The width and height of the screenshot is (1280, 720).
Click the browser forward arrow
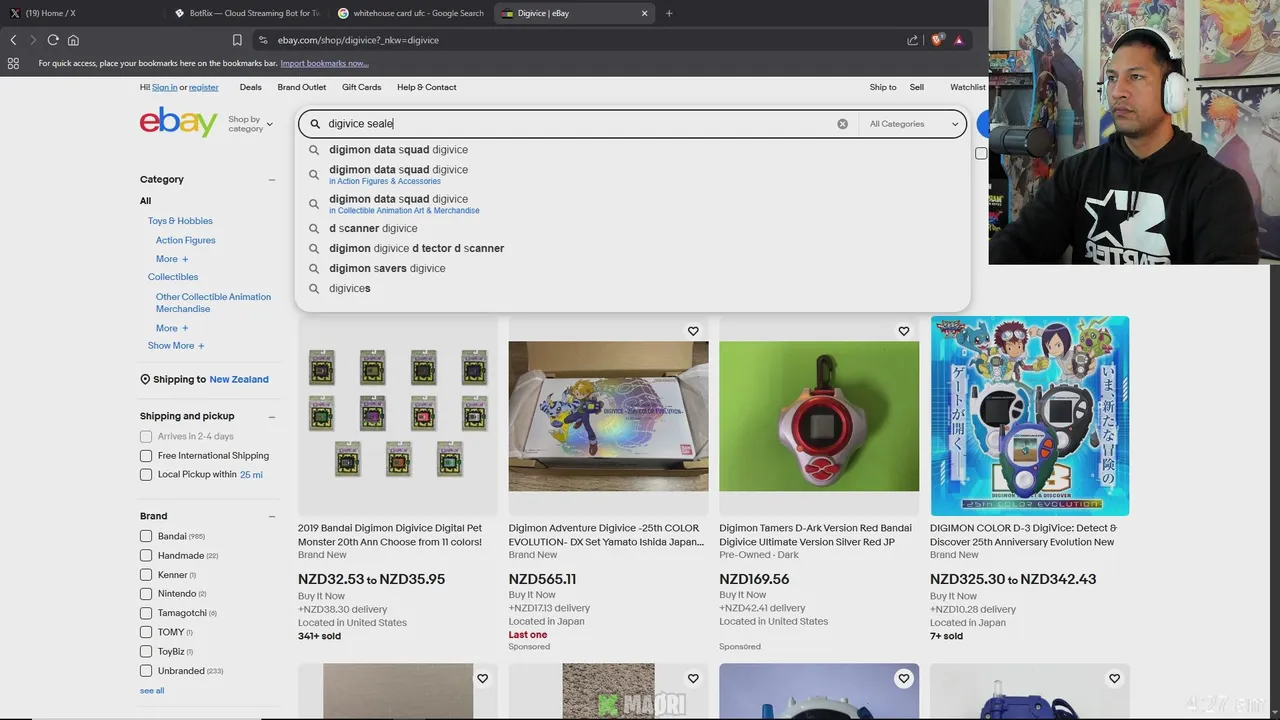pyautogui.click(x=33, y=40)
